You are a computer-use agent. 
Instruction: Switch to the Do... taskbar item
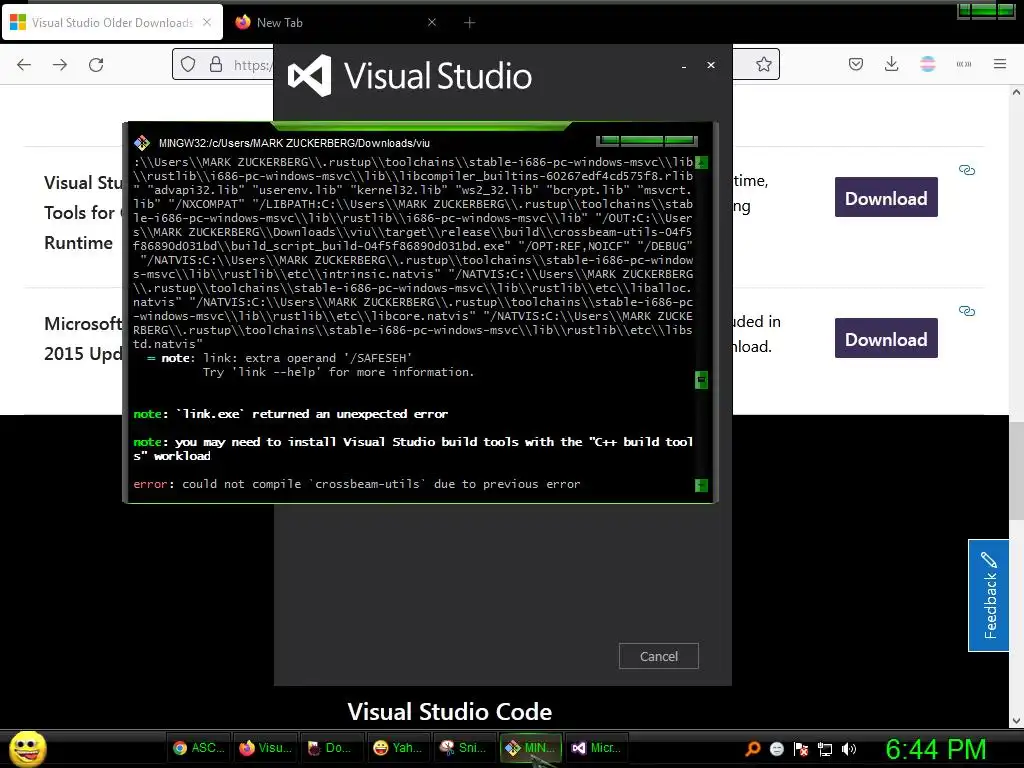pyautogui.click(x=332, y=748)
